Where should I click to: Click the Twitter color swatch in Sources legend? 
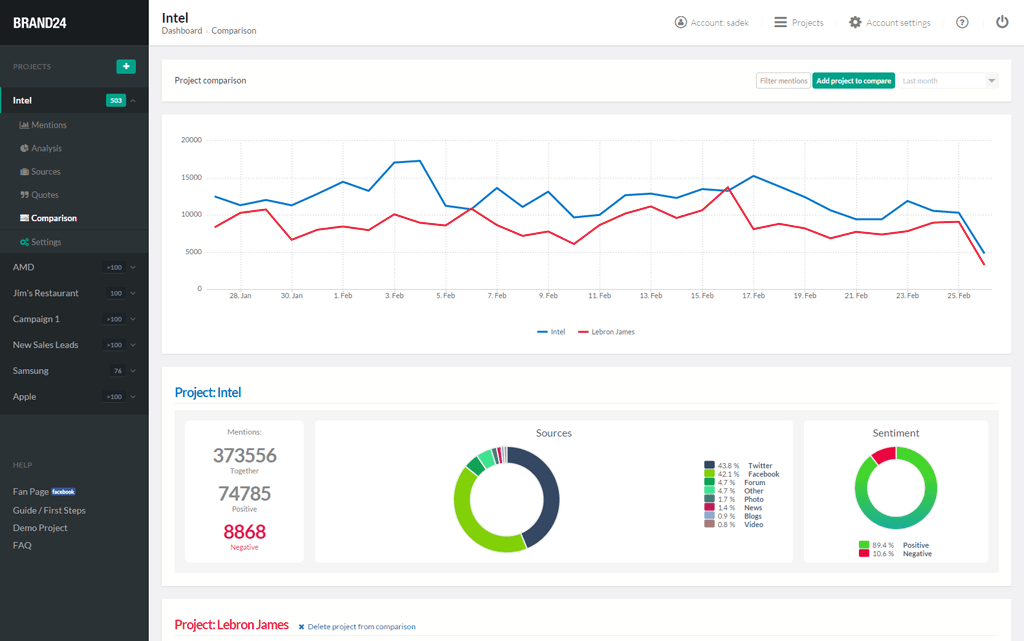tap(709, 465)
